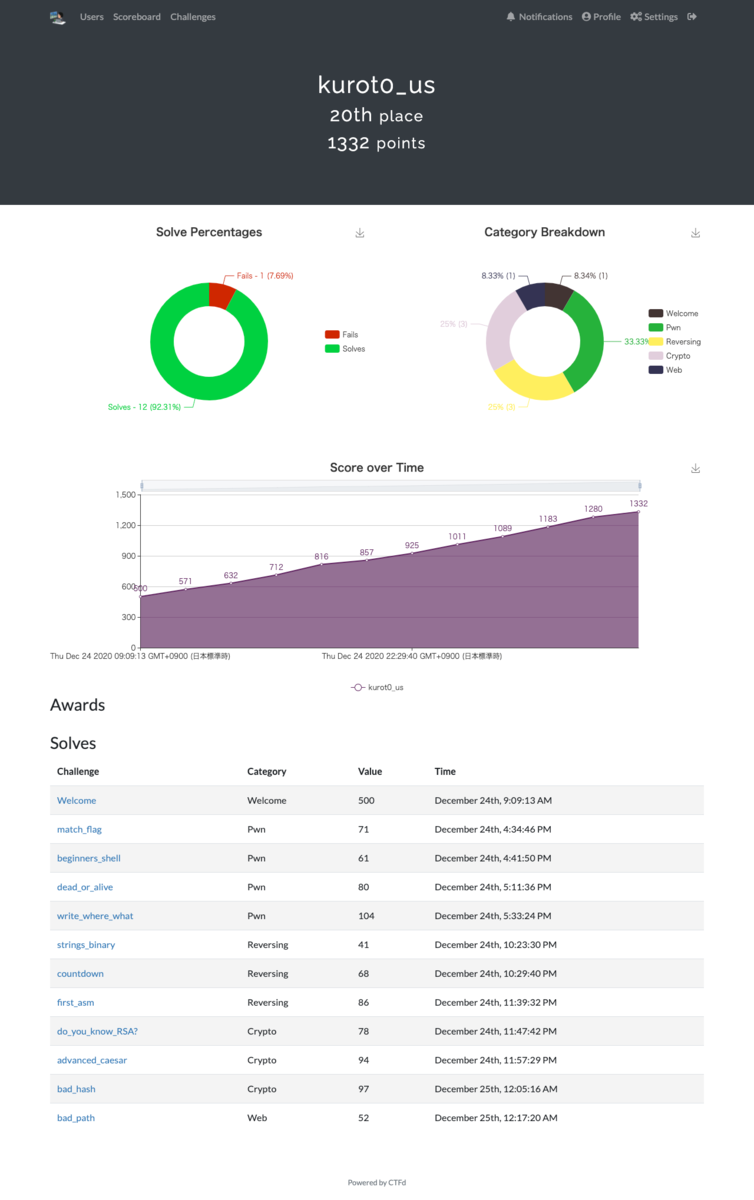
Task: Open the first_asm challenge link
Action: (x=75, y=1002)
